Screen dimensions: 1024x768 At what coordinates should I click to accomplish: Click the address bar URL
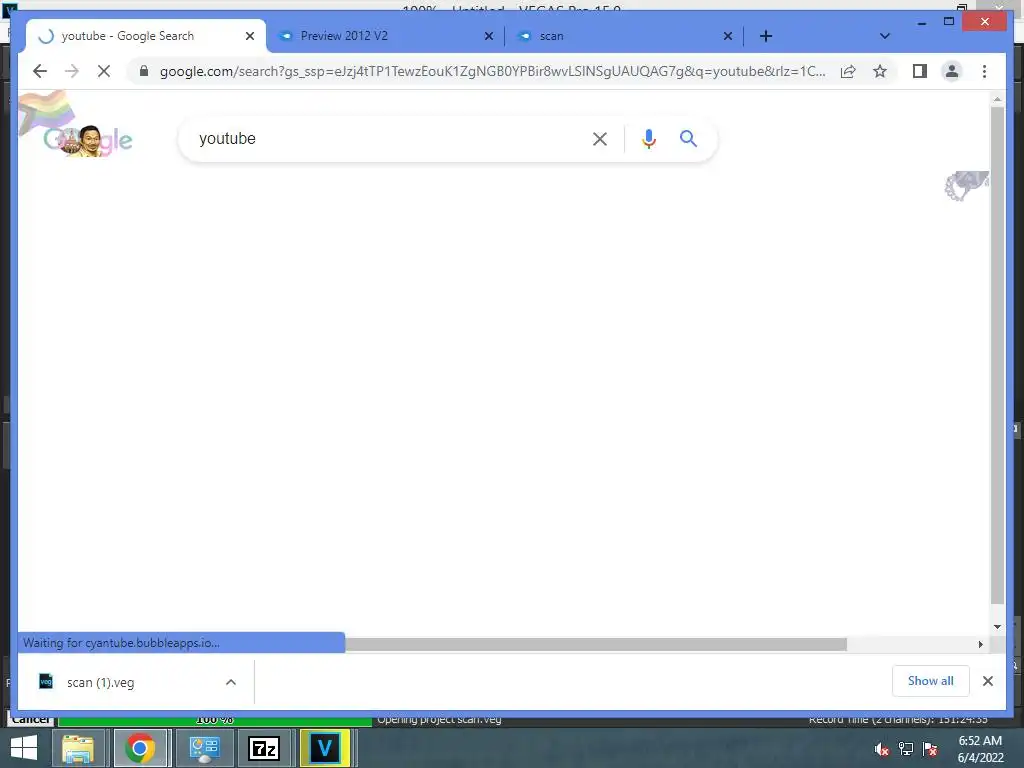pos(492,71)
